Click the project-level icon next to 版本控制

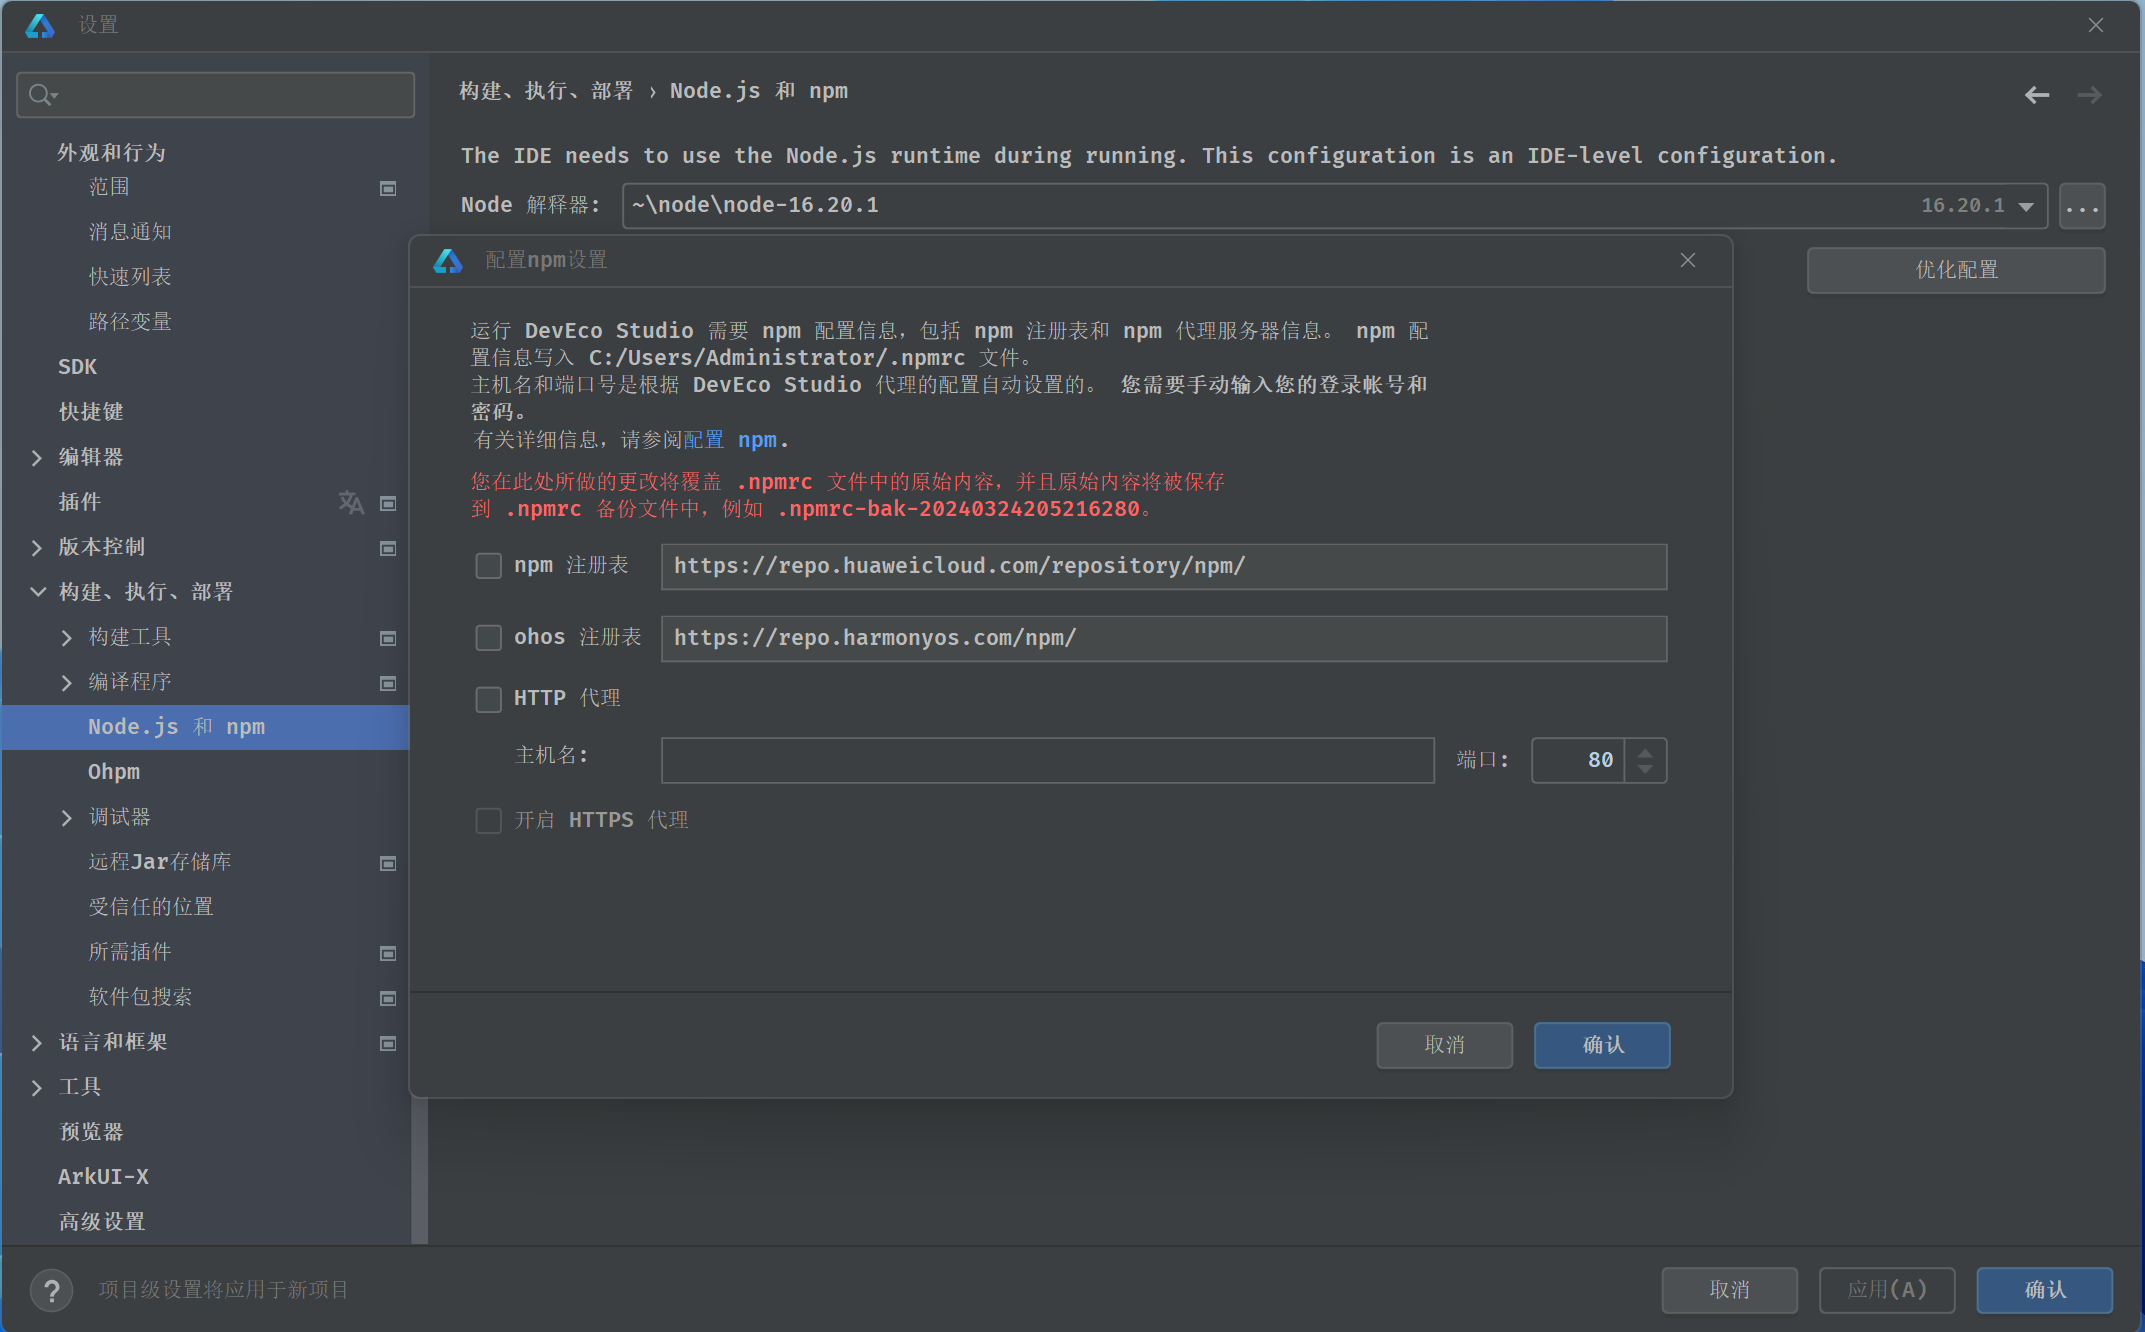coord(388,548)
